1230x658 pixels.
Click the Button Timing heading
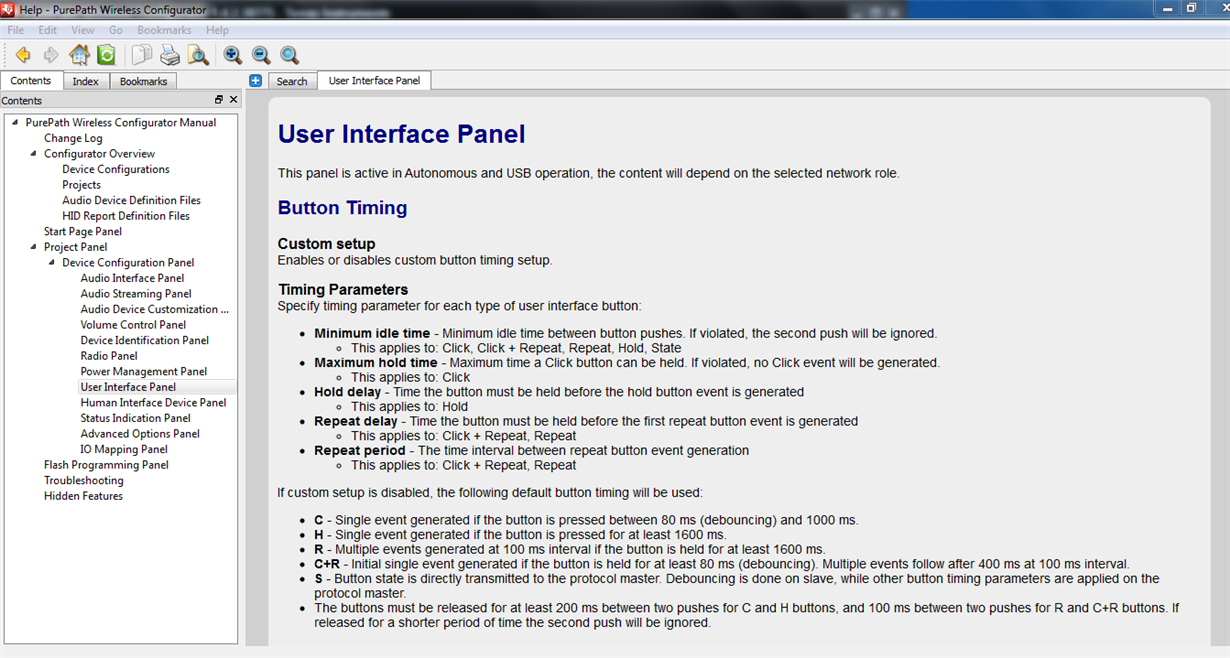(342, 208)
